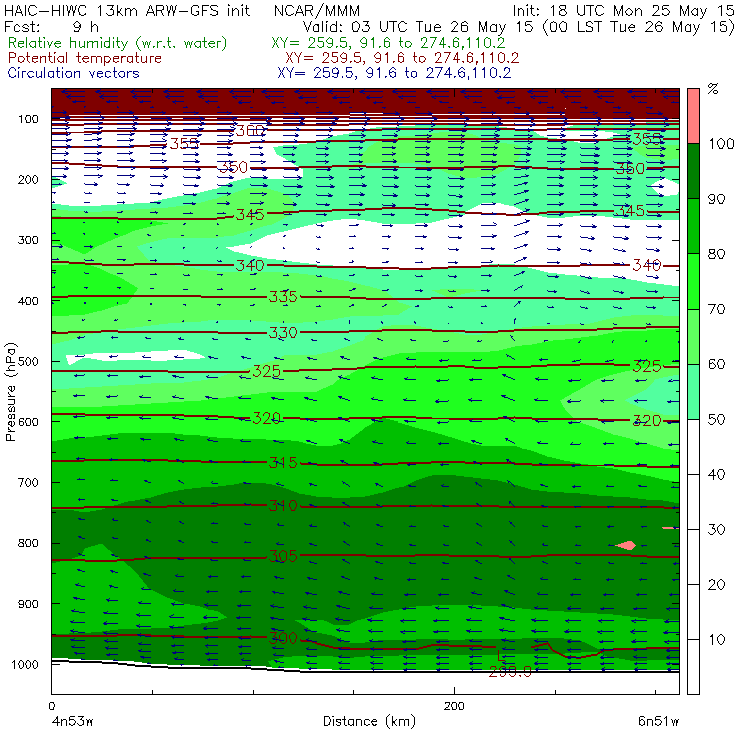Click the 700 hPa pressure axis label

click(x=28, y=482)
